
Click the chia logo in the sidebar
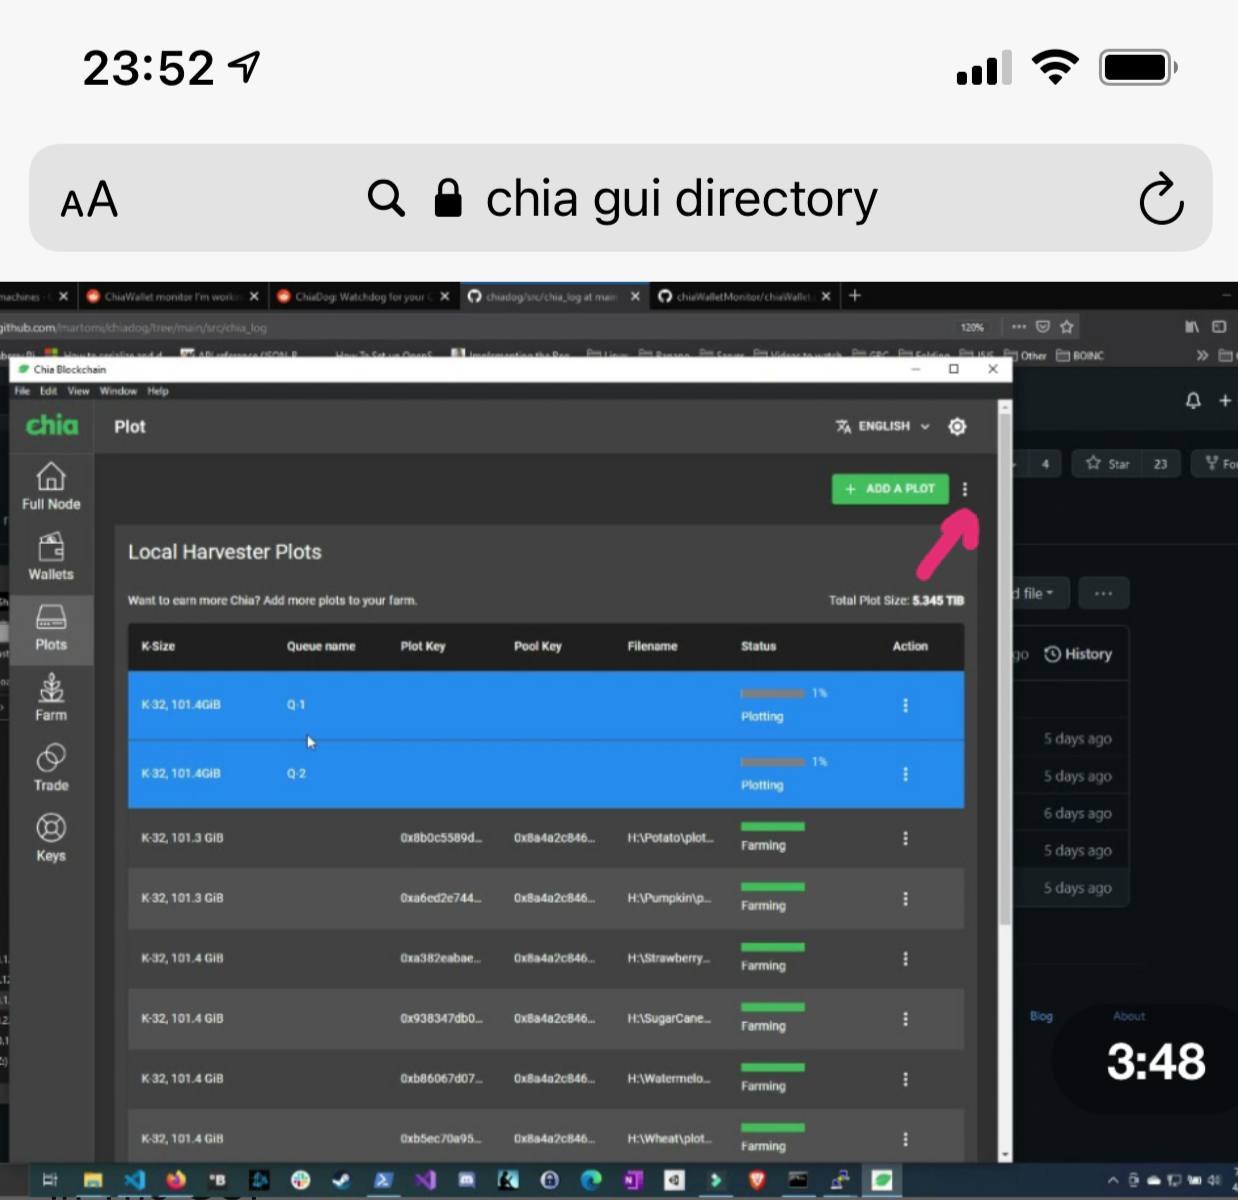(52, 425)
